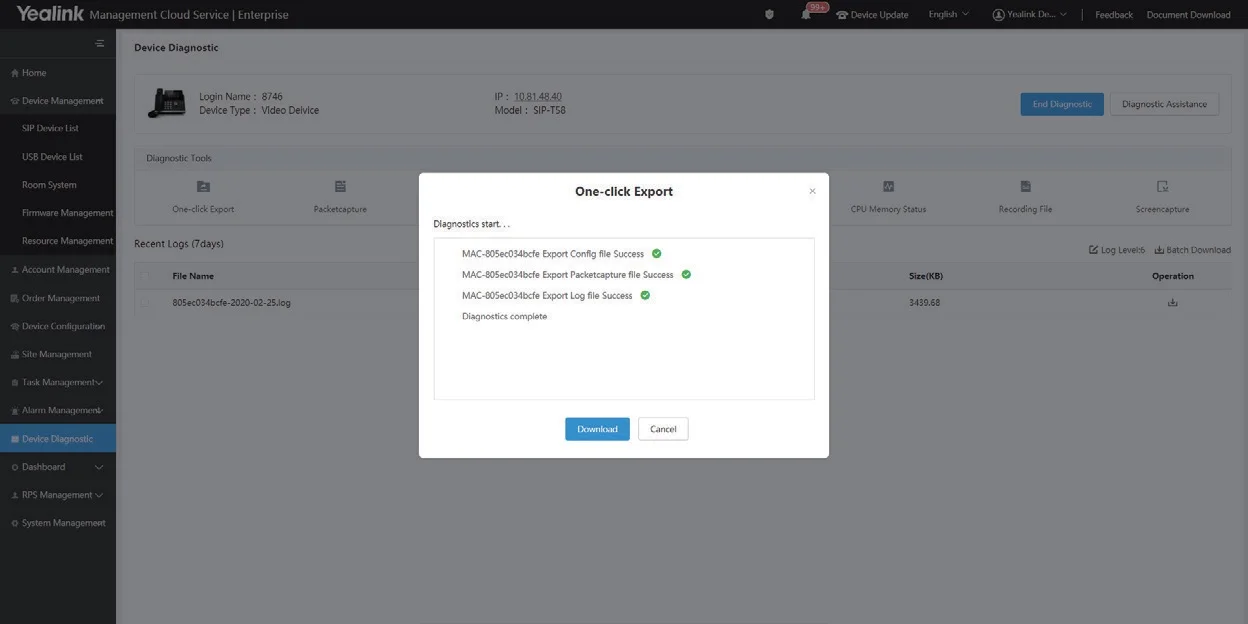Image resolution: width=1248 pixels, height=624 pixels.
Task: Open the device IP address link
Action: click(537, 97)
